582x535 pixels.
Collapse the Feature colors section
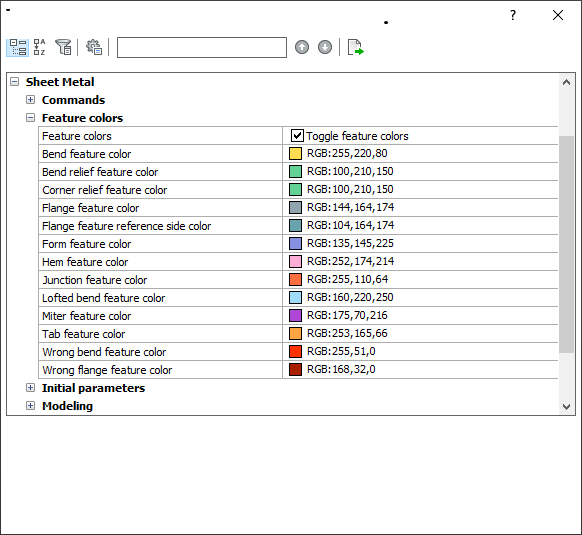point(30,118)
